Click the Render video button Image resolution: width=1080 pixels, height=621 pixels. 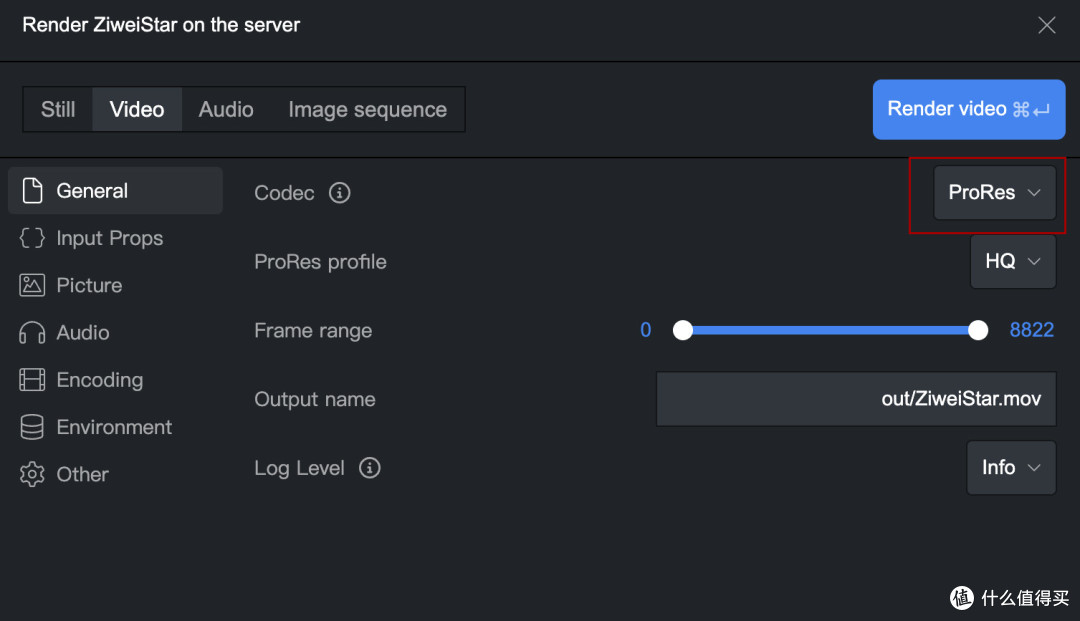968,109
